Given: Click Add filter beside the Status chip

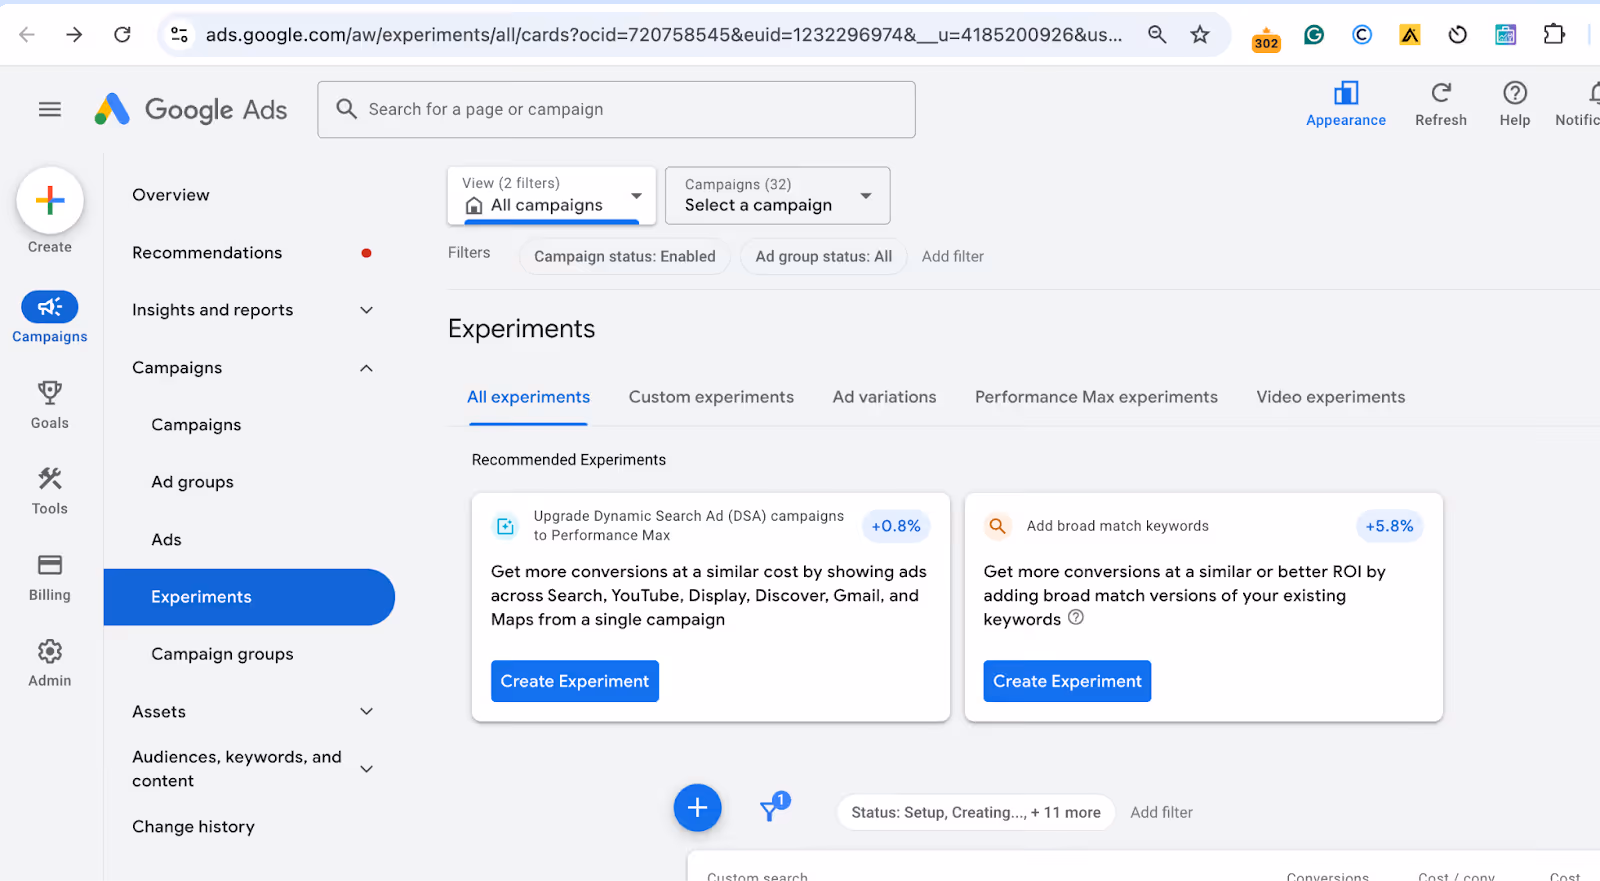Looking at the screenshot, I should click(1162, 812).
